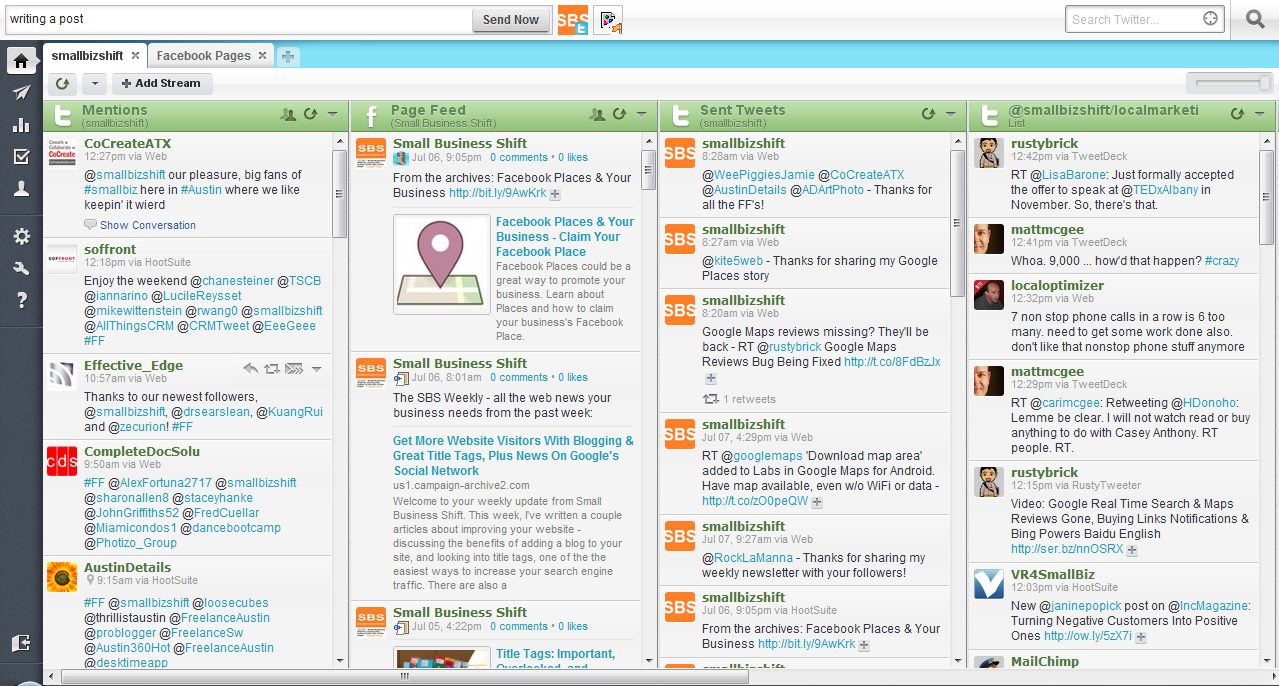Refresh all streams using the toolbar refresh button
The width and height of the screenshot is (1279, 686).
(63, 84)
